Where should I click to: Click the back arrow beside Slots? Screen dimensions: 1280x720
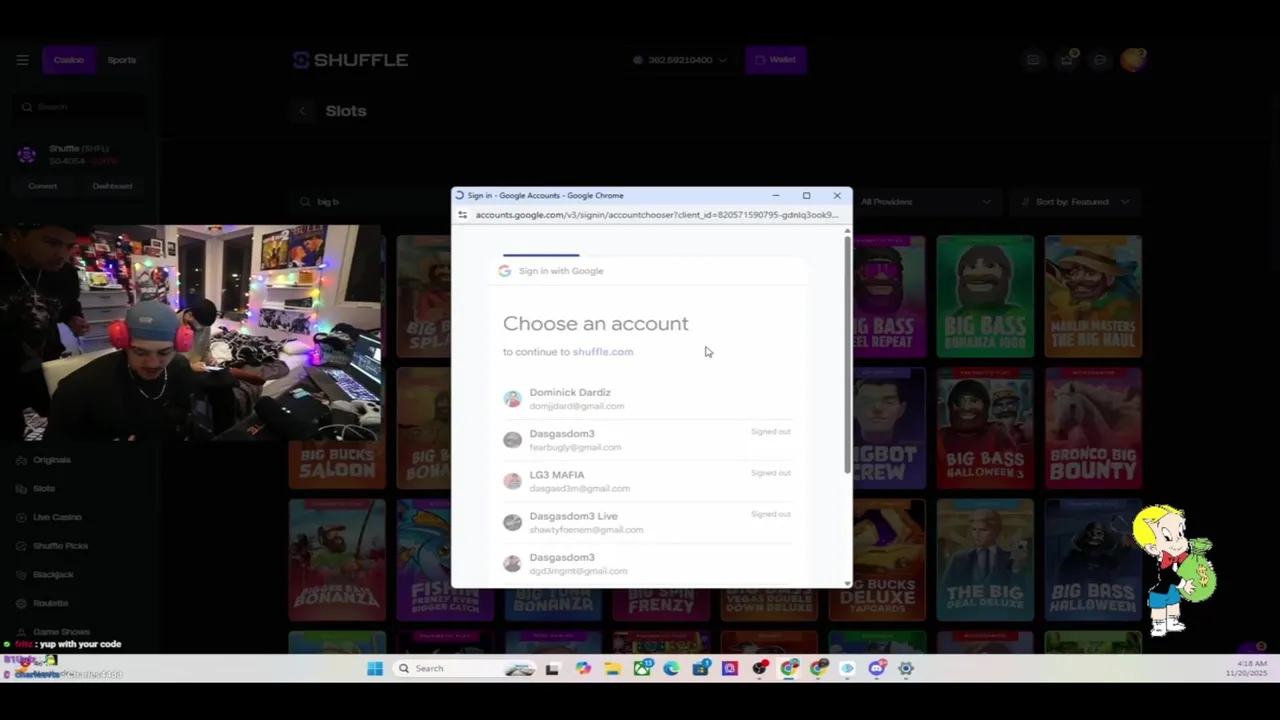[x=302, y=111]
